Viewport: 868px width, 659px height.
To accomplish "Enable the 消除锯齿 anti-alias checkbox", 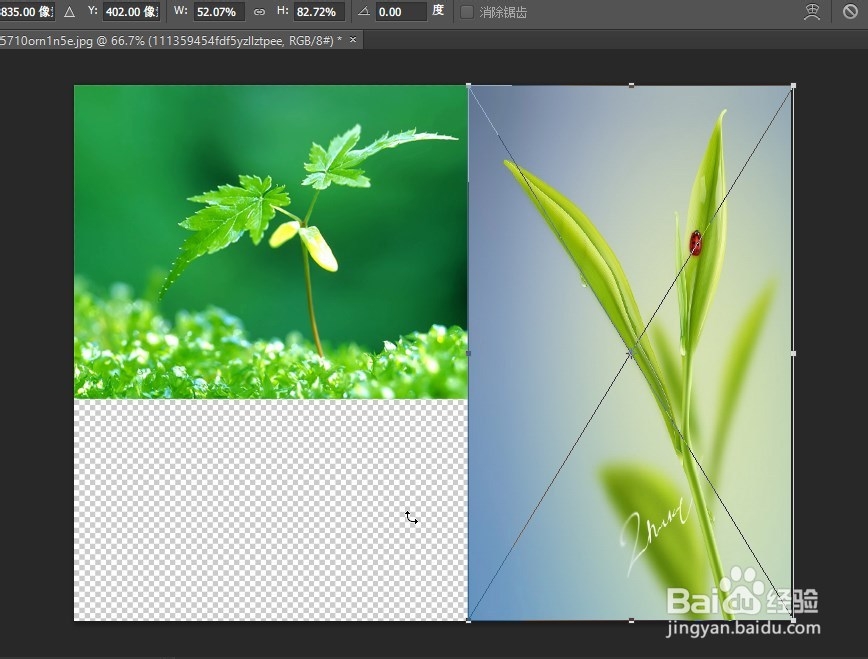I will coord(467,12).
